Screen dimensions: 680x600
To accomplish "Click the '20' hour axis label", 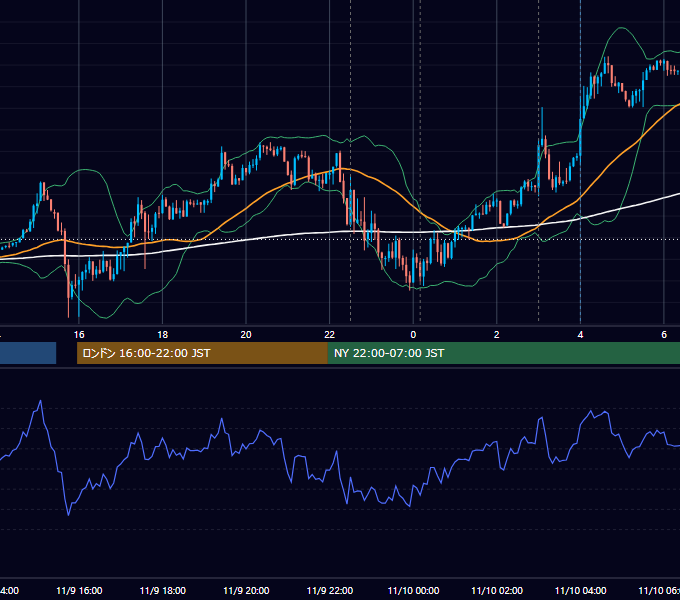I will click(x=246, y=335).
